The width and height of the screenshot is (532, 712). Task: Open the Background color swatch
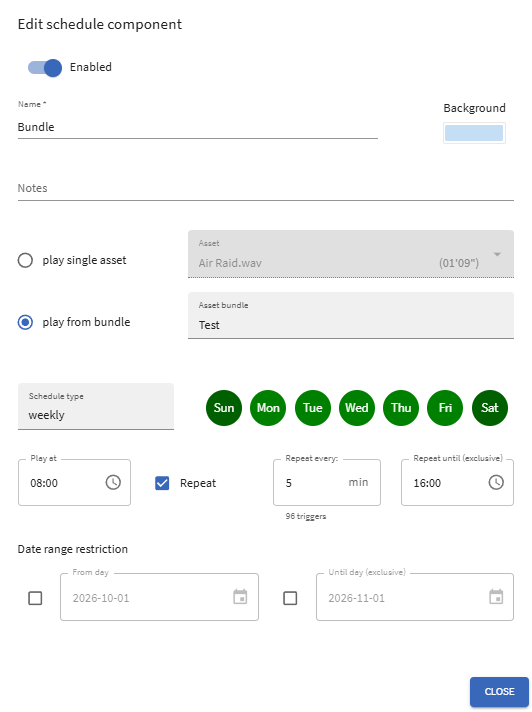click(474, 133)
